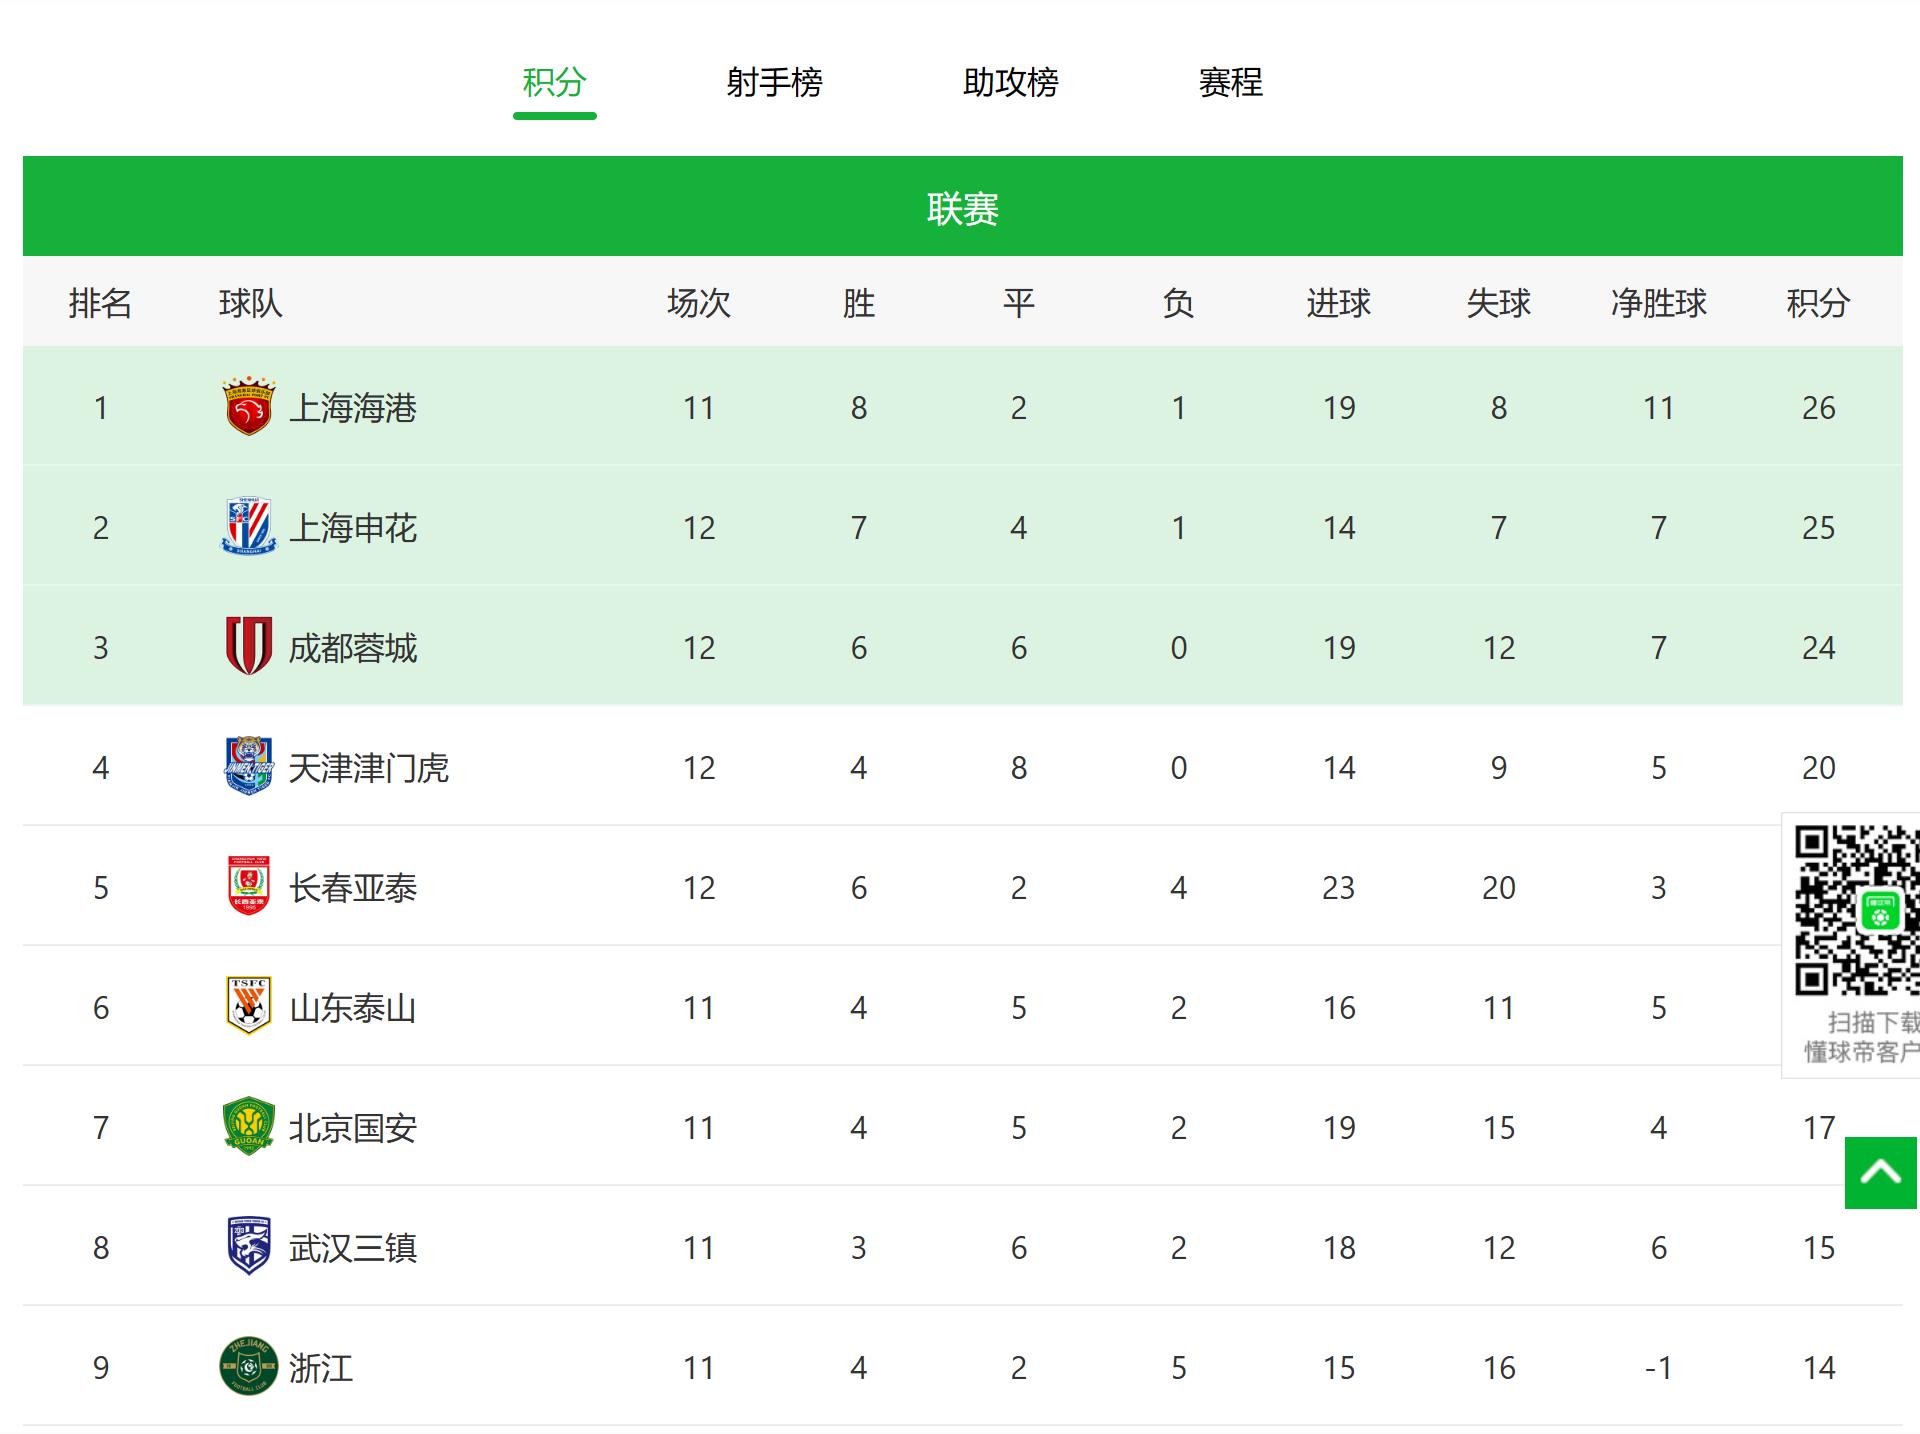Switch to the 射手榜 (top scorers) tab
Image resolution: width=1920 pixels, height=1434 pixels.
774,82
